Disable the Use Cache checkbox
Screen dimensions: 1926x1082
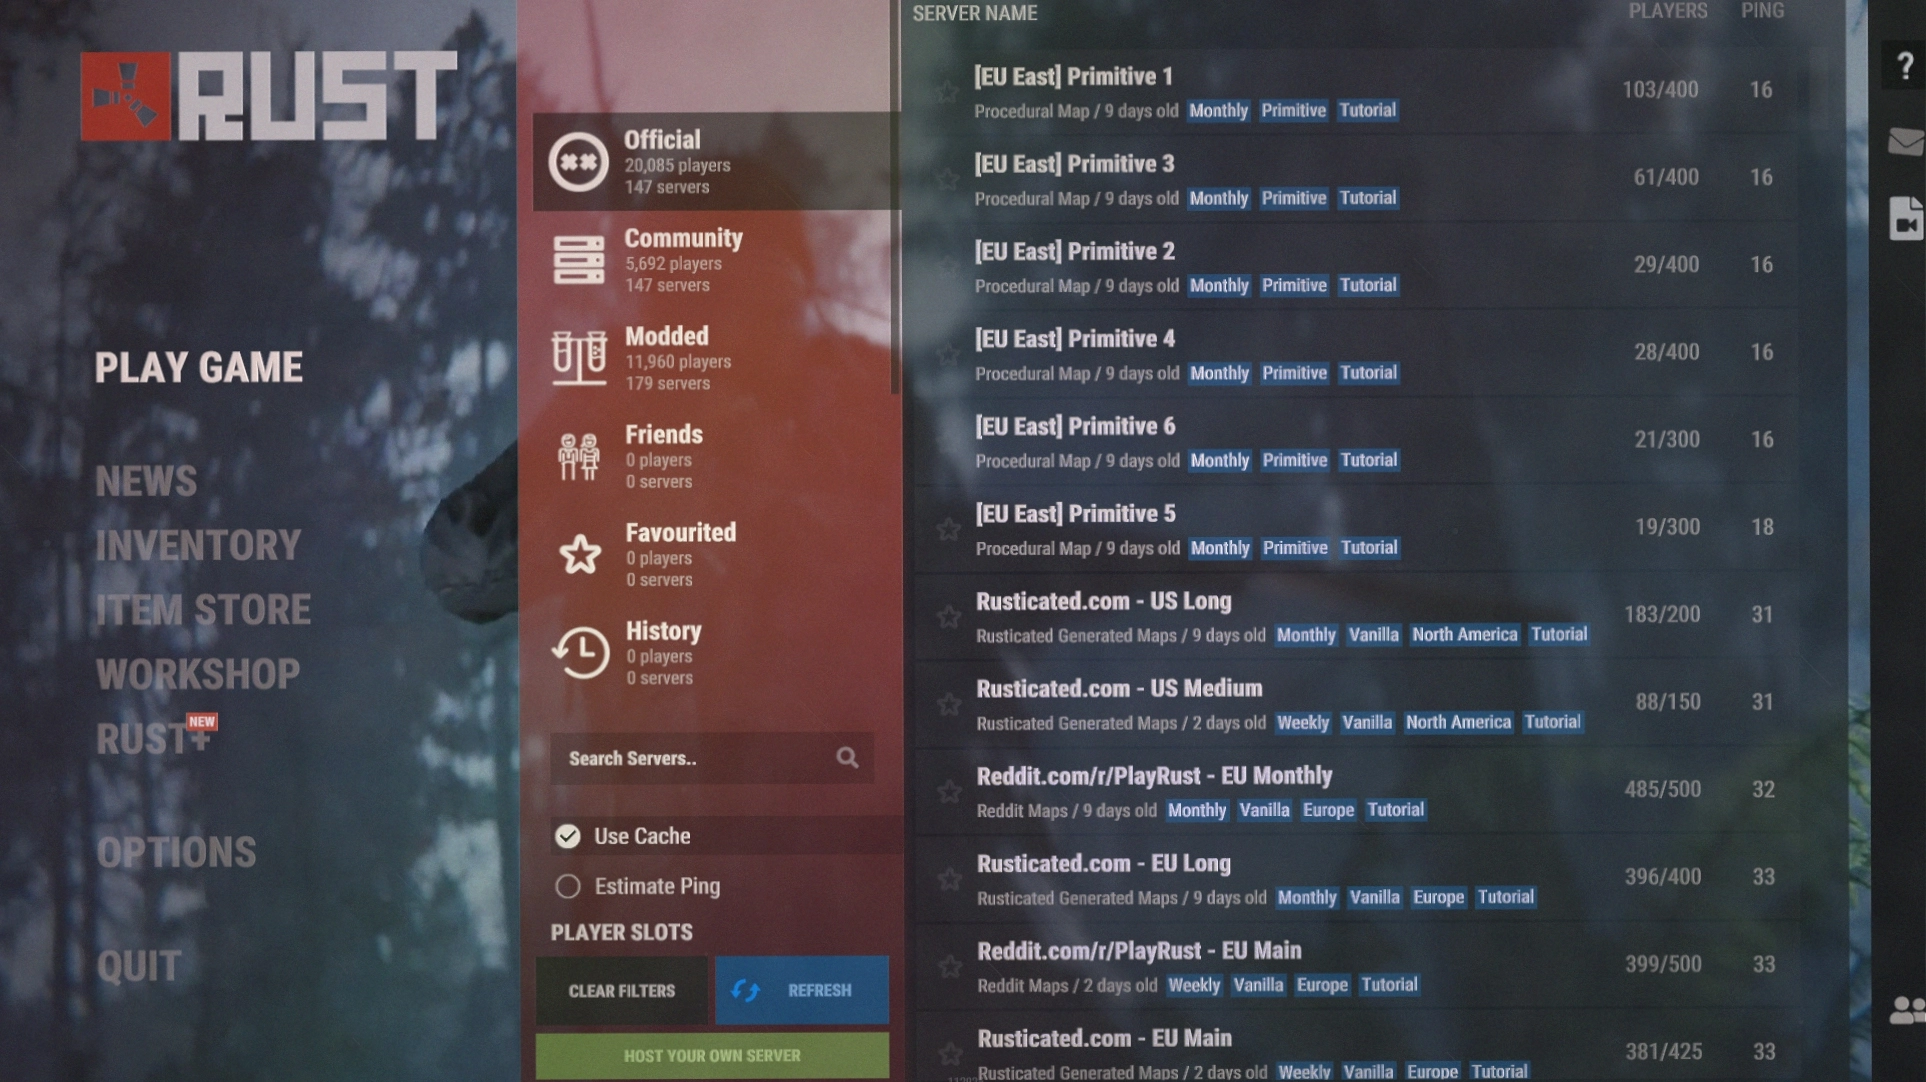(568, 836)
